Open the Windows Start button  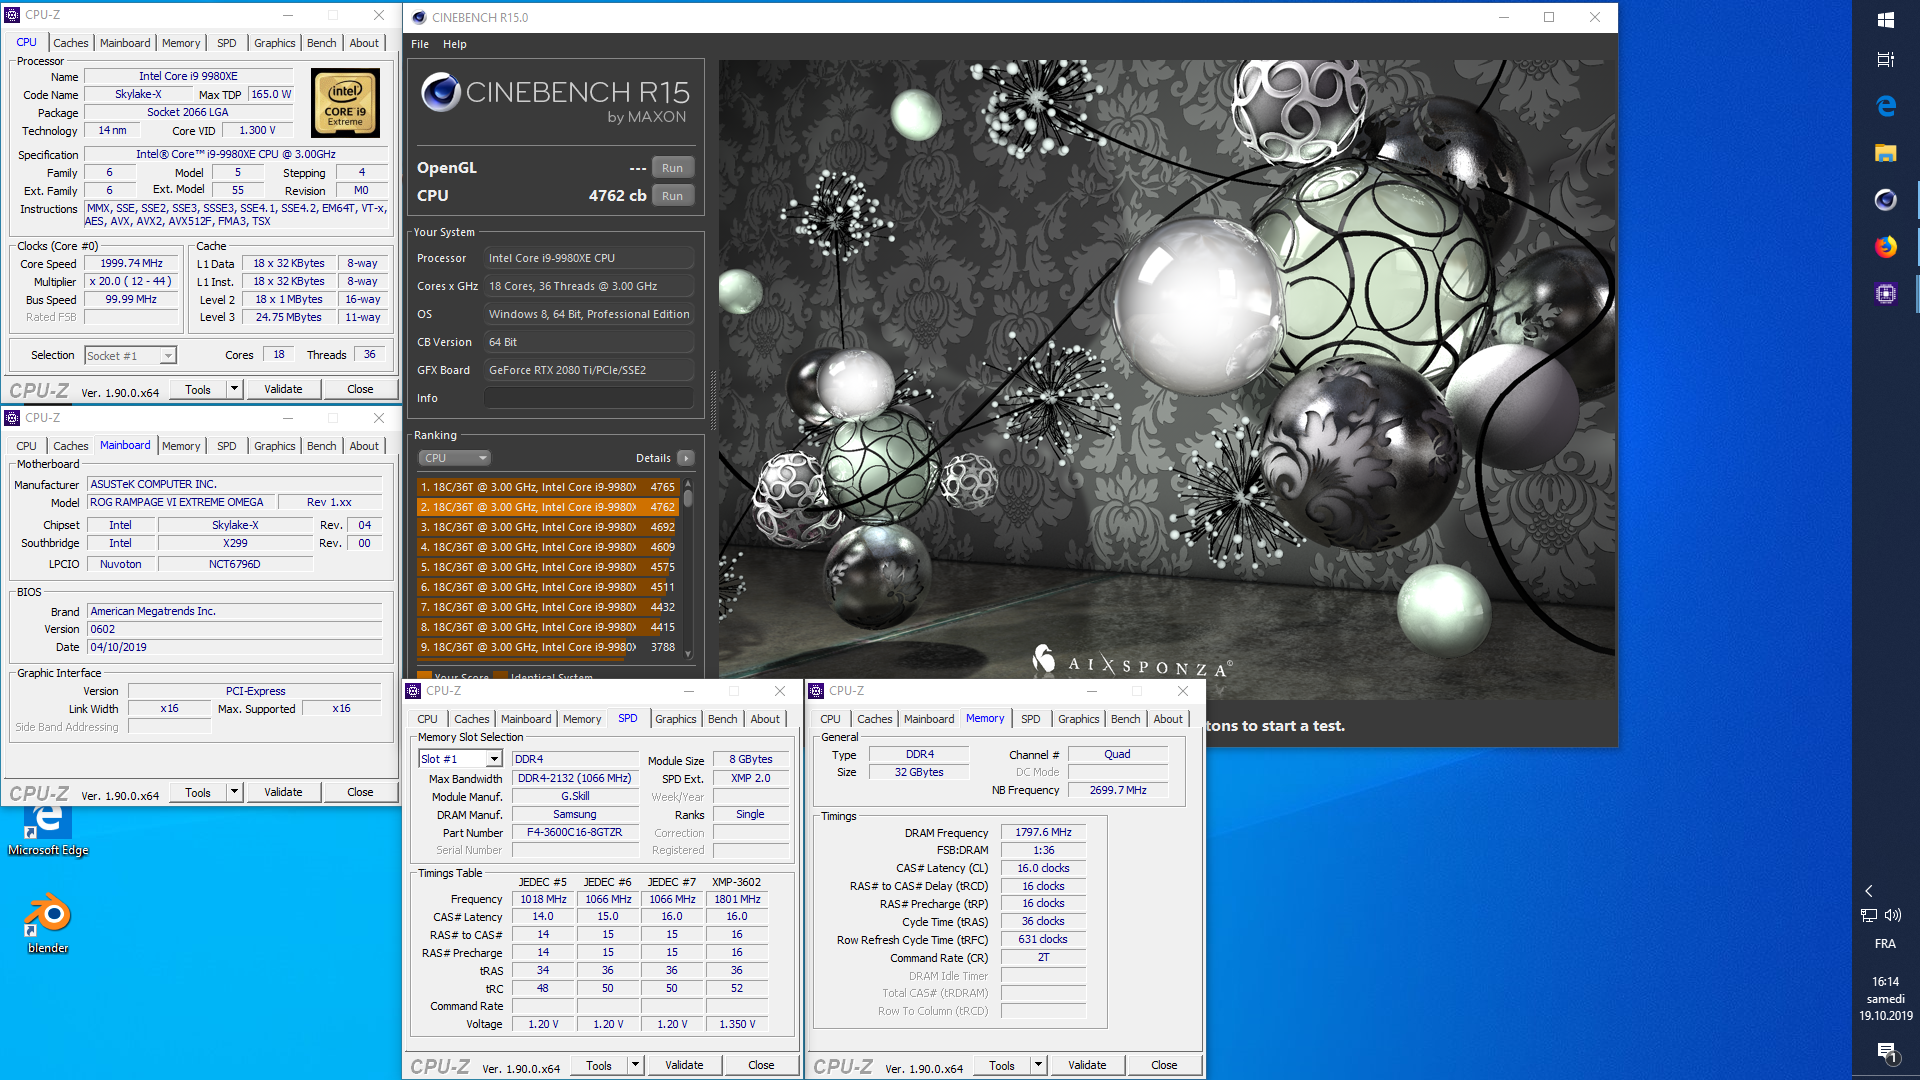[1885, 19]
